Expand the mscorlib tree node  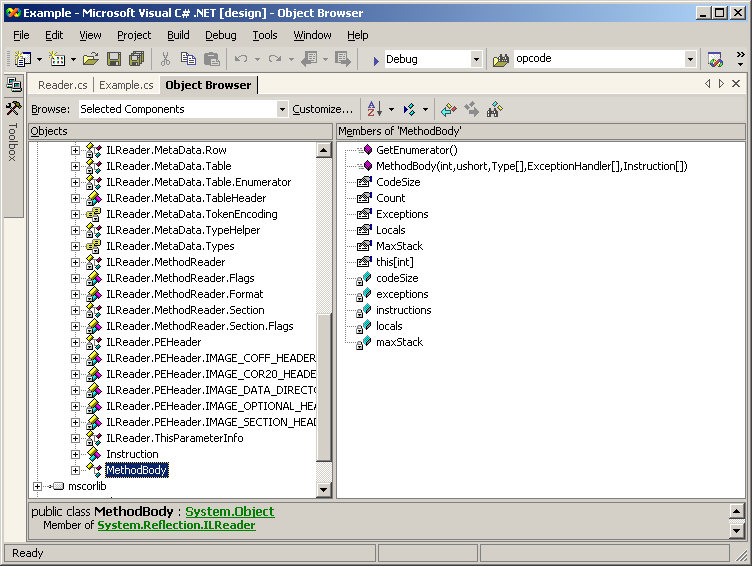click(38, 486)
